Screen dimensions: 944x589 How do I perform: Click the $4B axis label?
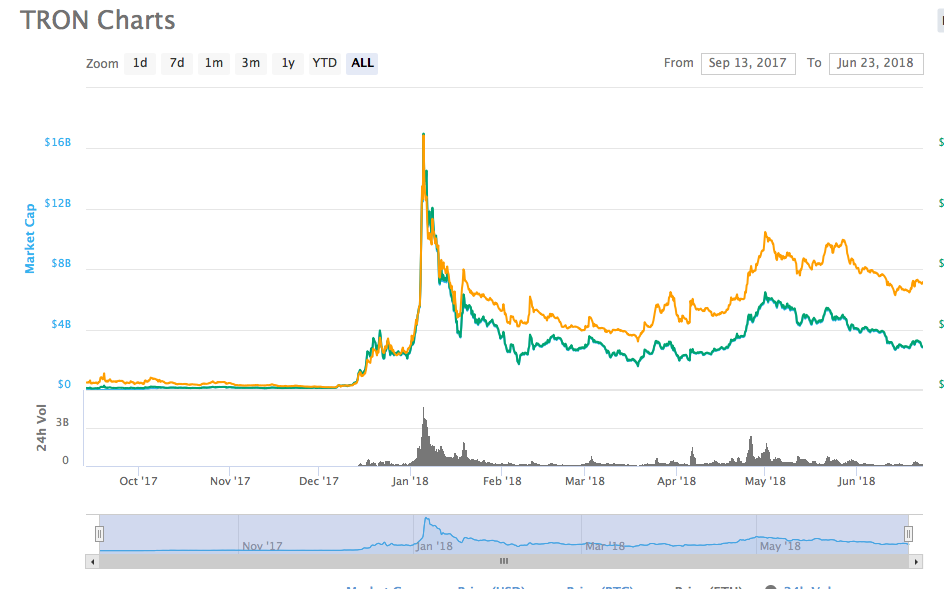[61, 324]
